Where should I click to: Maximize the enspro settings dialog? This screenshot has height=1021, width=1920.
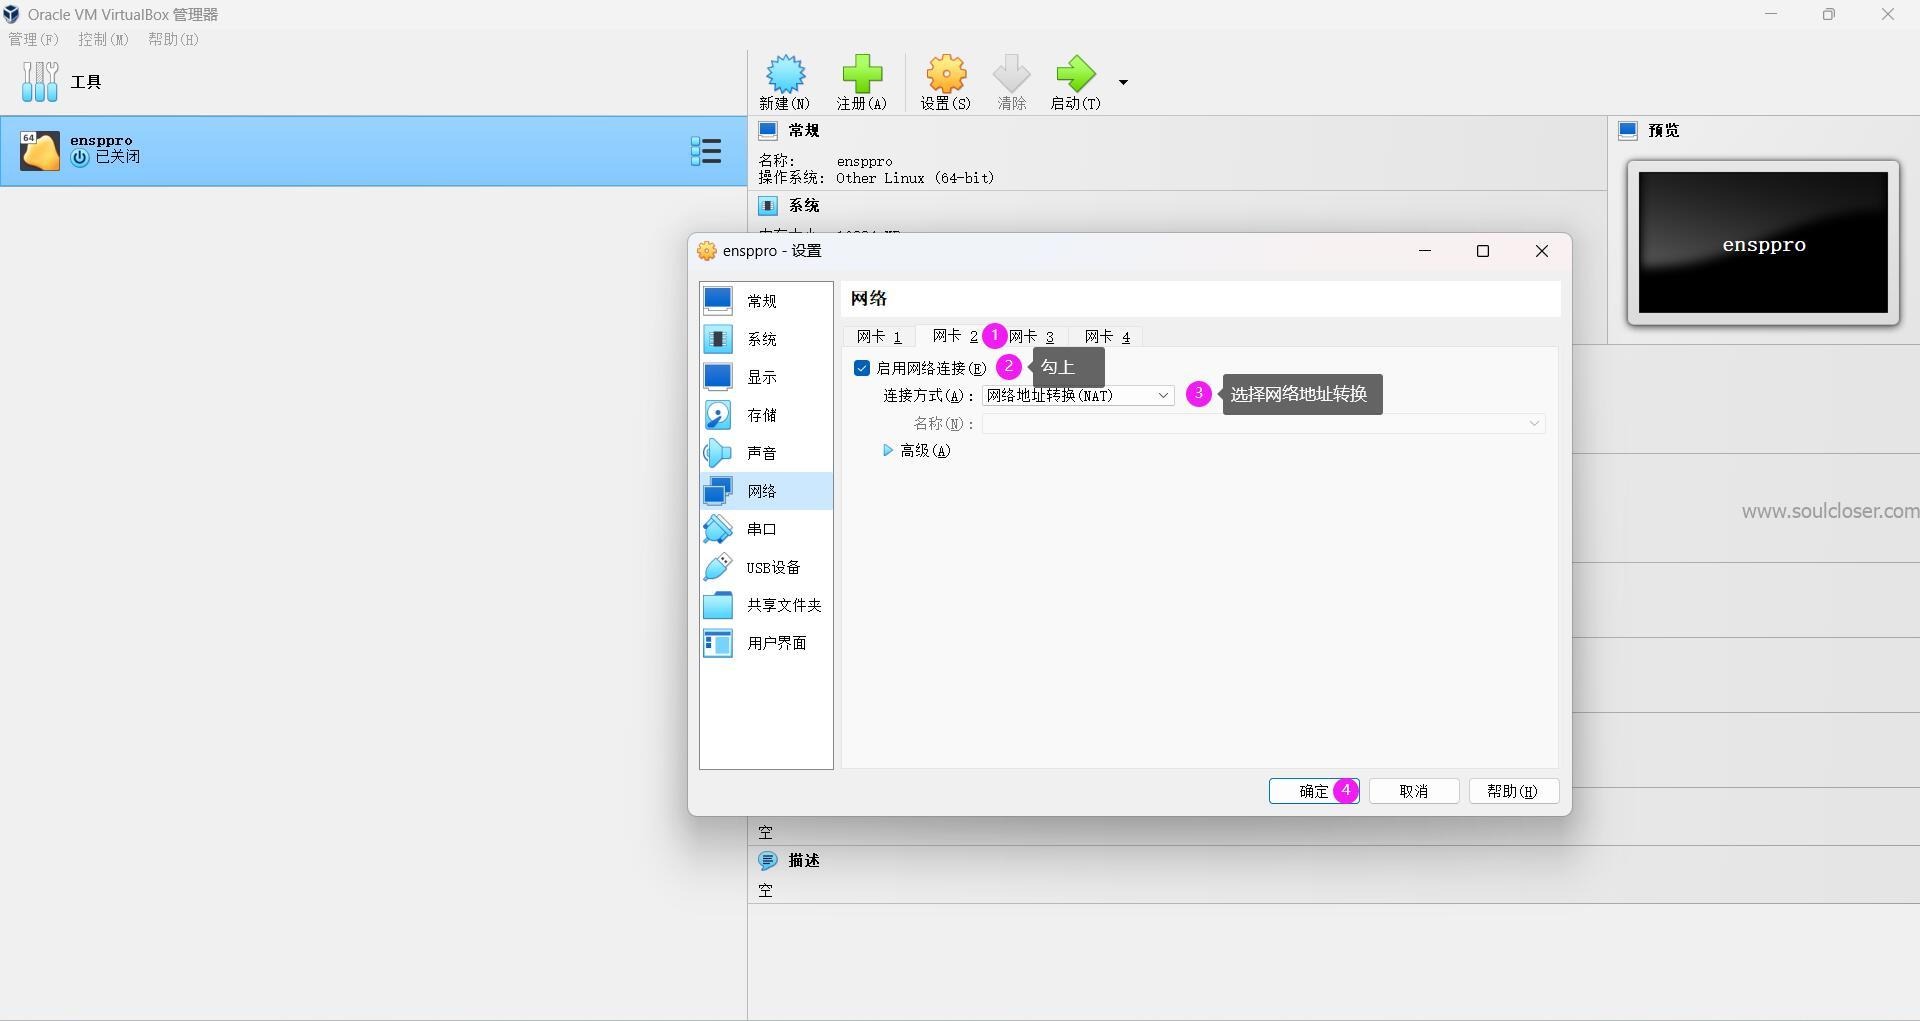point(1483,251)
